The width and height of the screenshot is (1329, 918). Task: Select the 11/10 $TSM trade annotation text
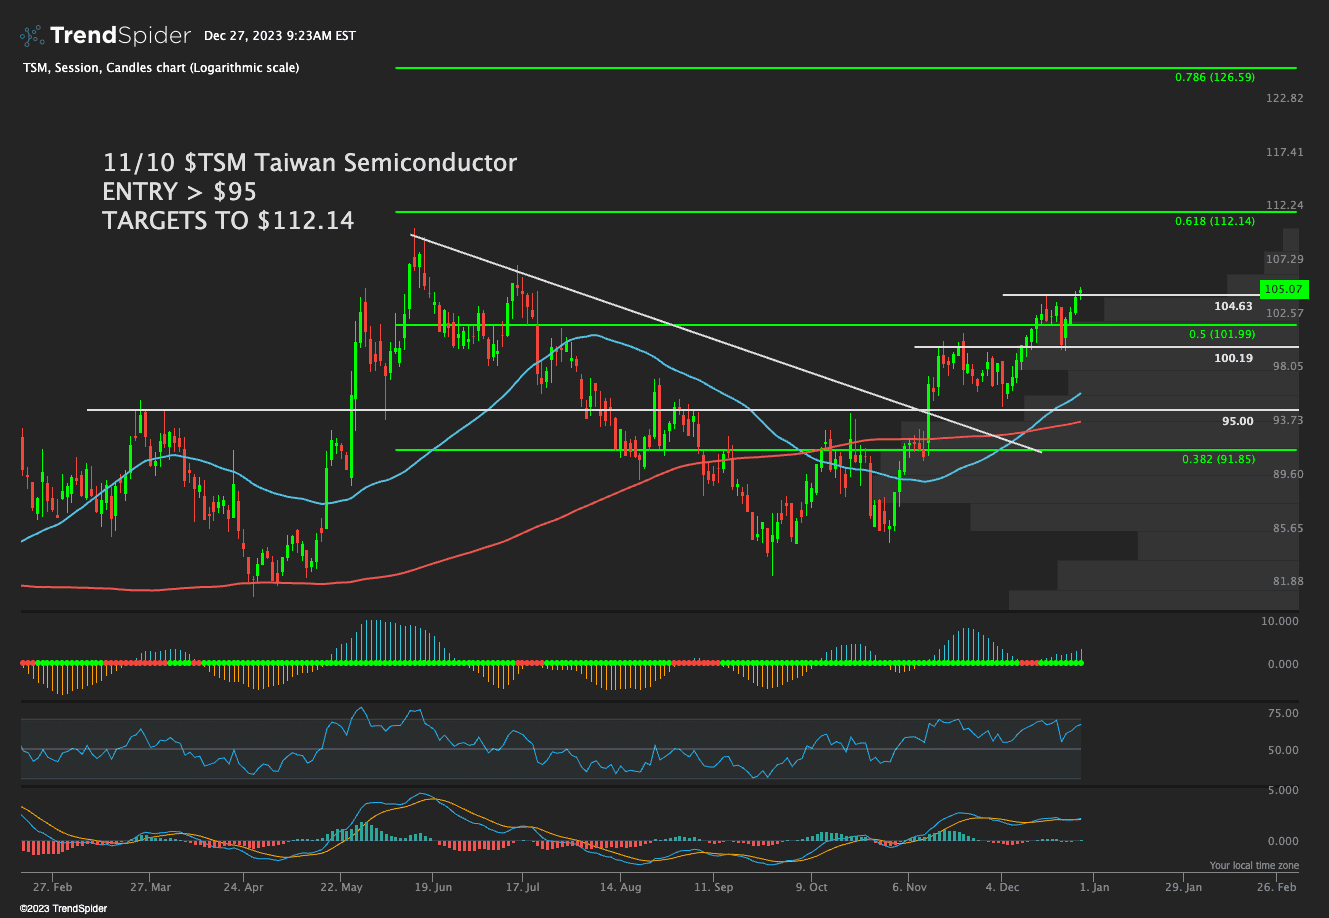[308, 162]
